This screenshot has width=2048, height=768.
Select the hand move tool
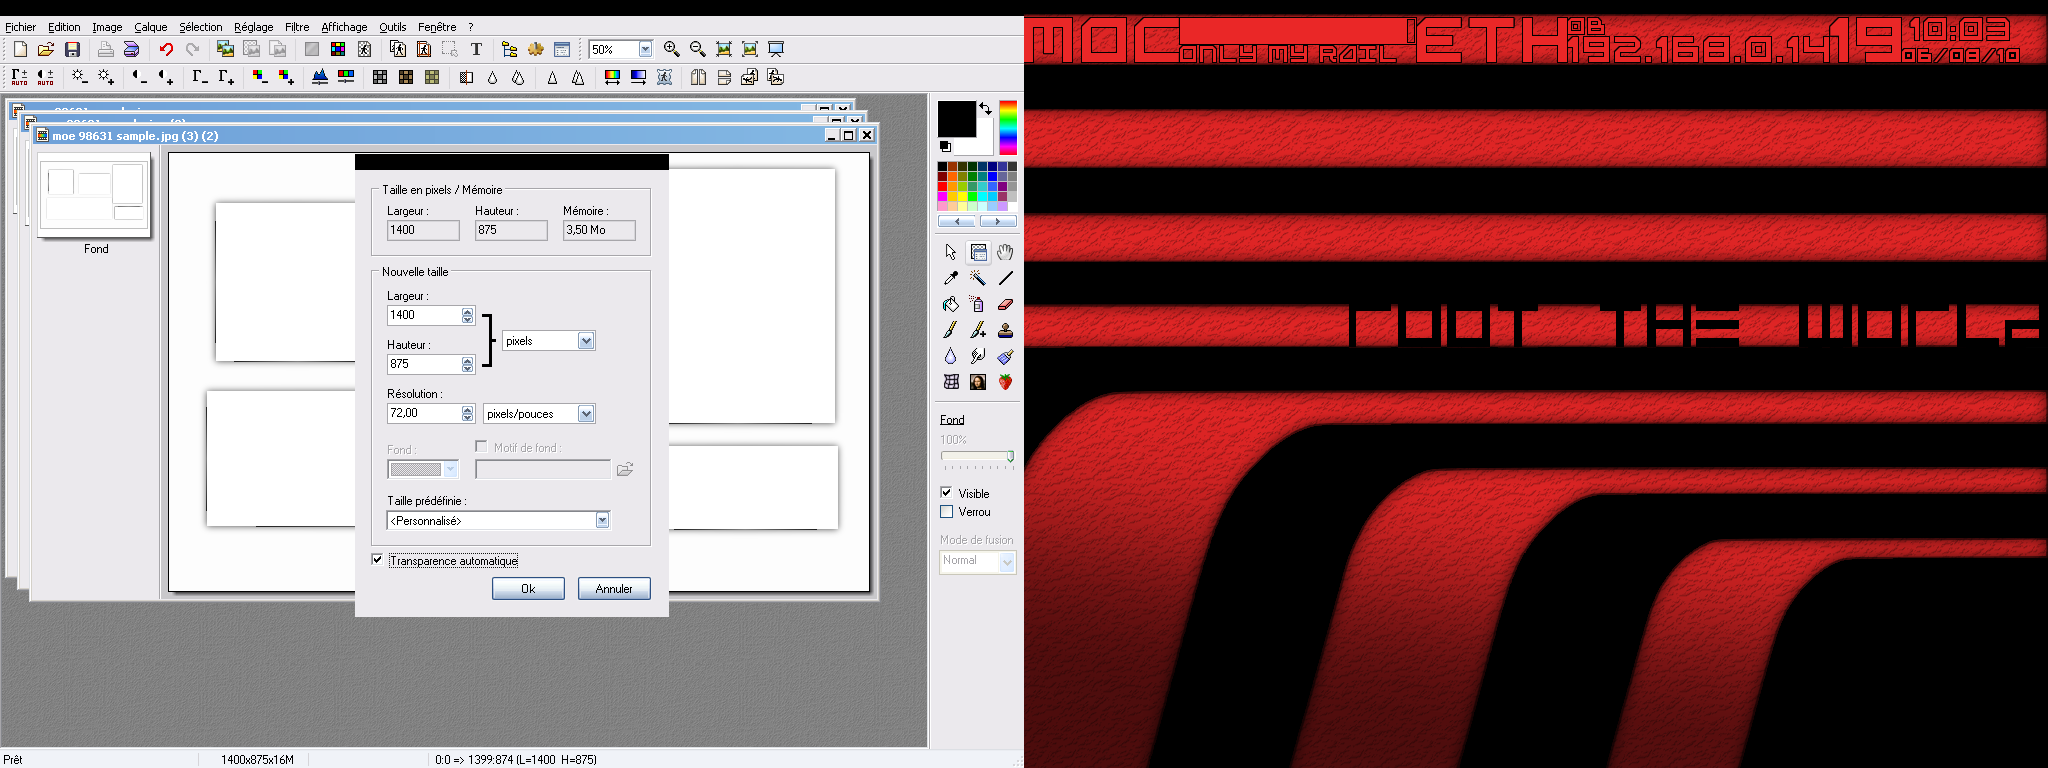[1005, 252]
